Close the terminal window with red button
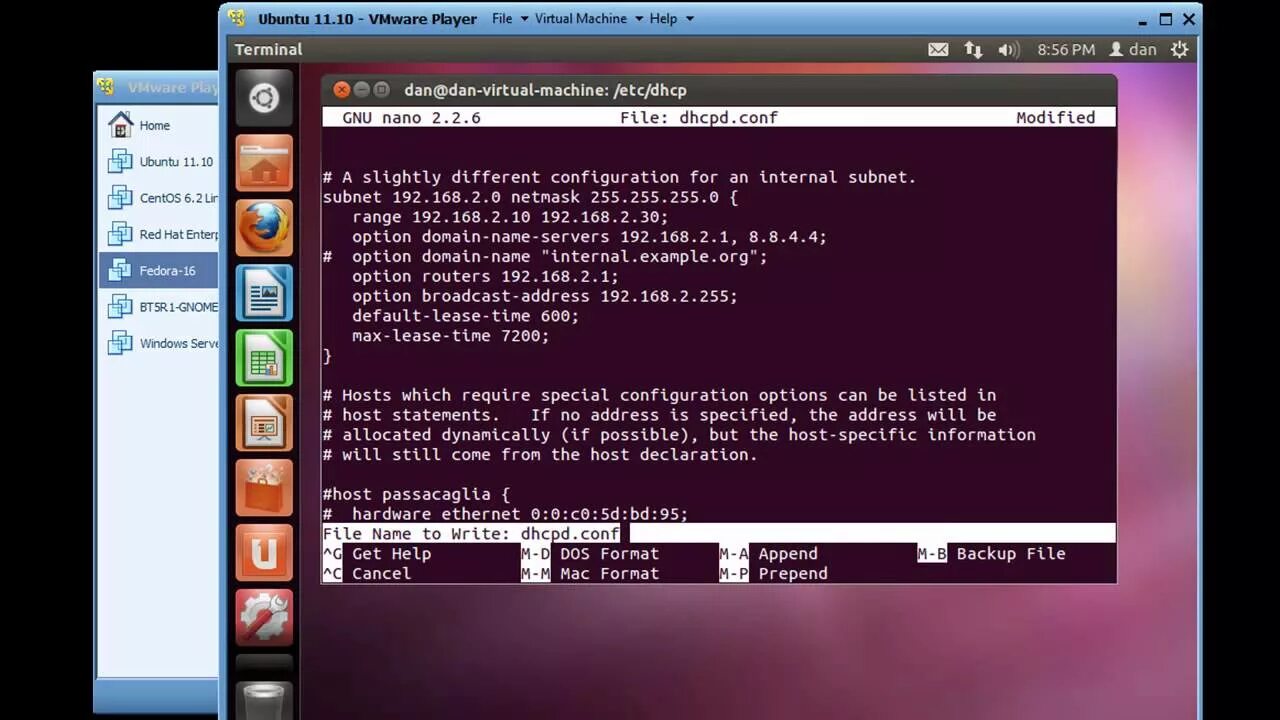The height and width of the screenshot is (720, 1280). click(x=341, y=89)
